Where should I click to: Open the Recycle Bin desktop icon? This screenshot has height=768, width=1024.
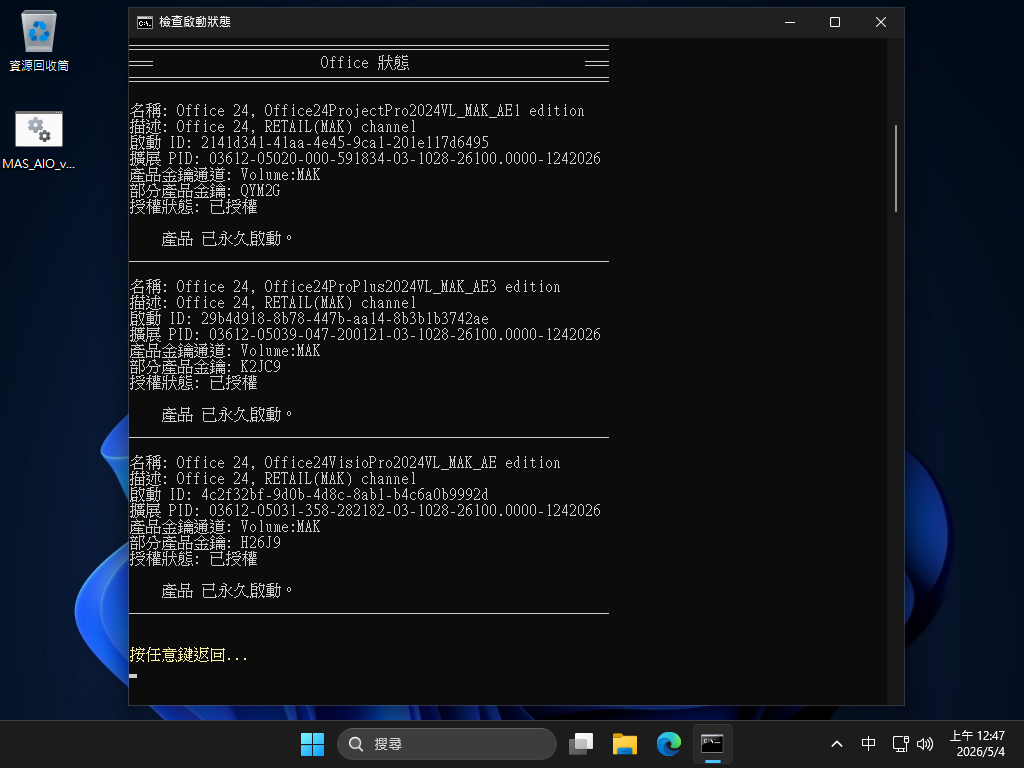pyautogui.click(x=39, y=40)
